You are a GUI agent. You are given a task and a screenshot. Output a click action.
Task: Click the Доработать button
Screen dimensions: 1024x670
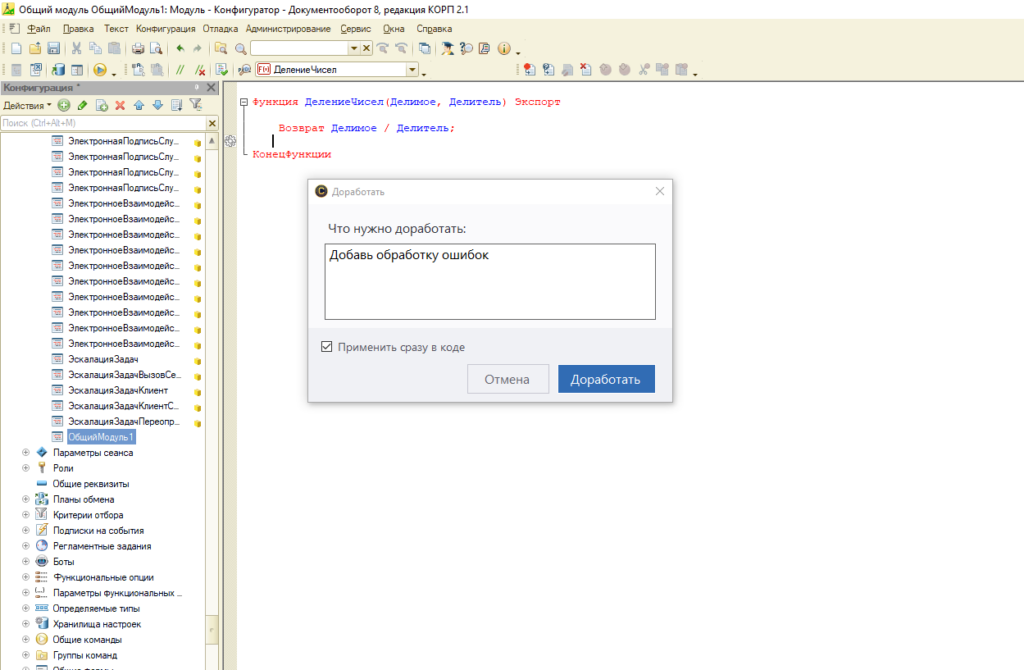pyautogui.click(x=606, y=379)
